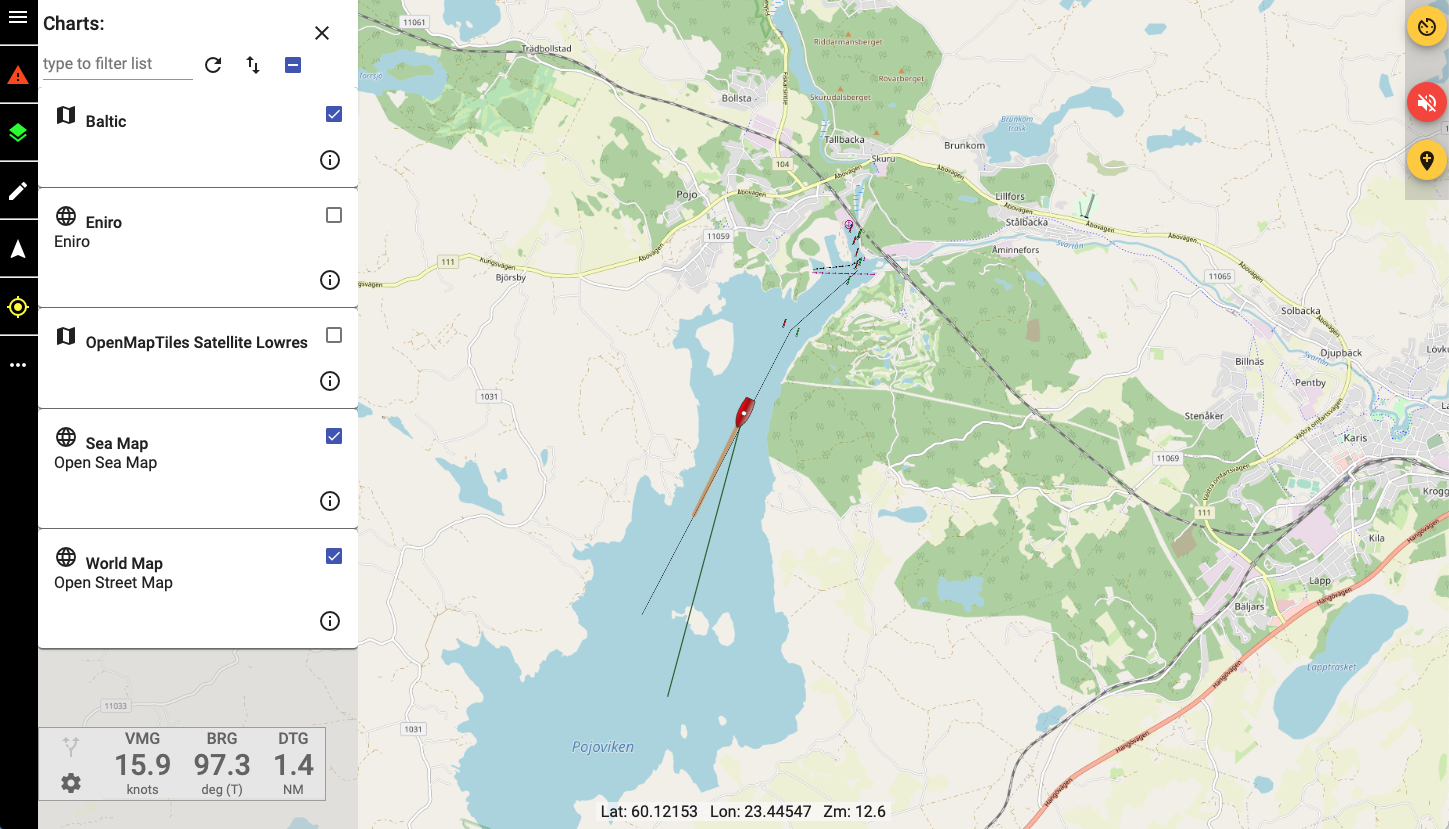
Task: Refresh the chart list
Action: [213, 65]
